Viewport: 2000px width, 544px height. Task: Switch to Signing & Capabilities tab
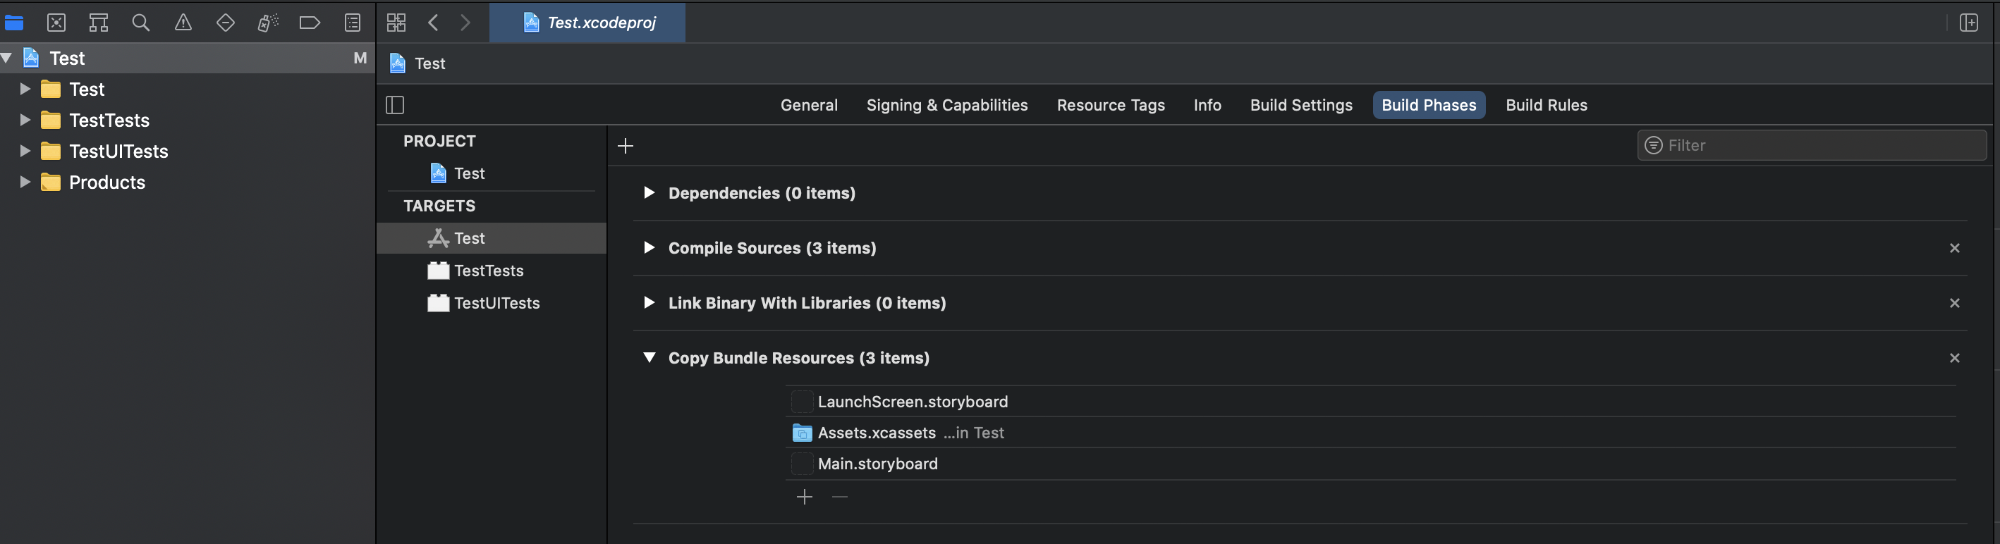coord(947,105)
